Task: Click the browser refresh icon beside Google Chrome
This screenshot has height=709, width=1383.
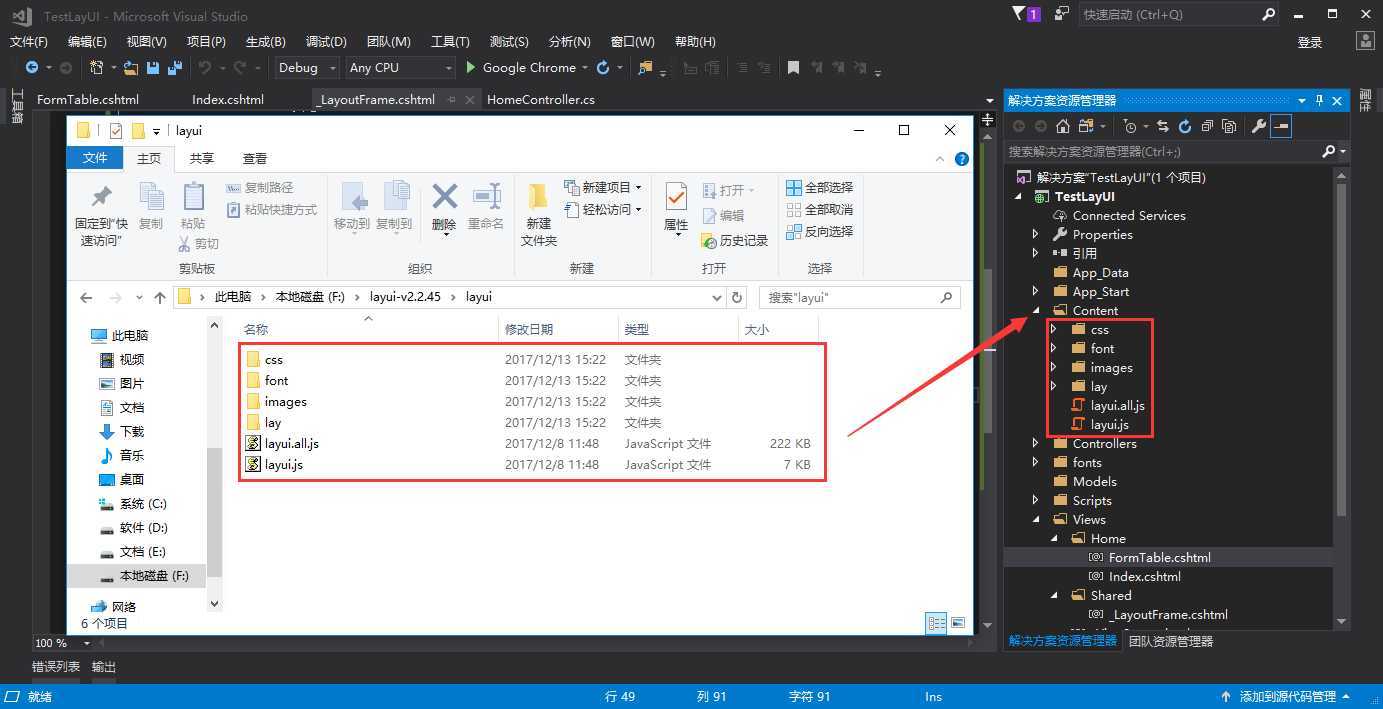Action: pyautogui.click(x=603, y=68)
